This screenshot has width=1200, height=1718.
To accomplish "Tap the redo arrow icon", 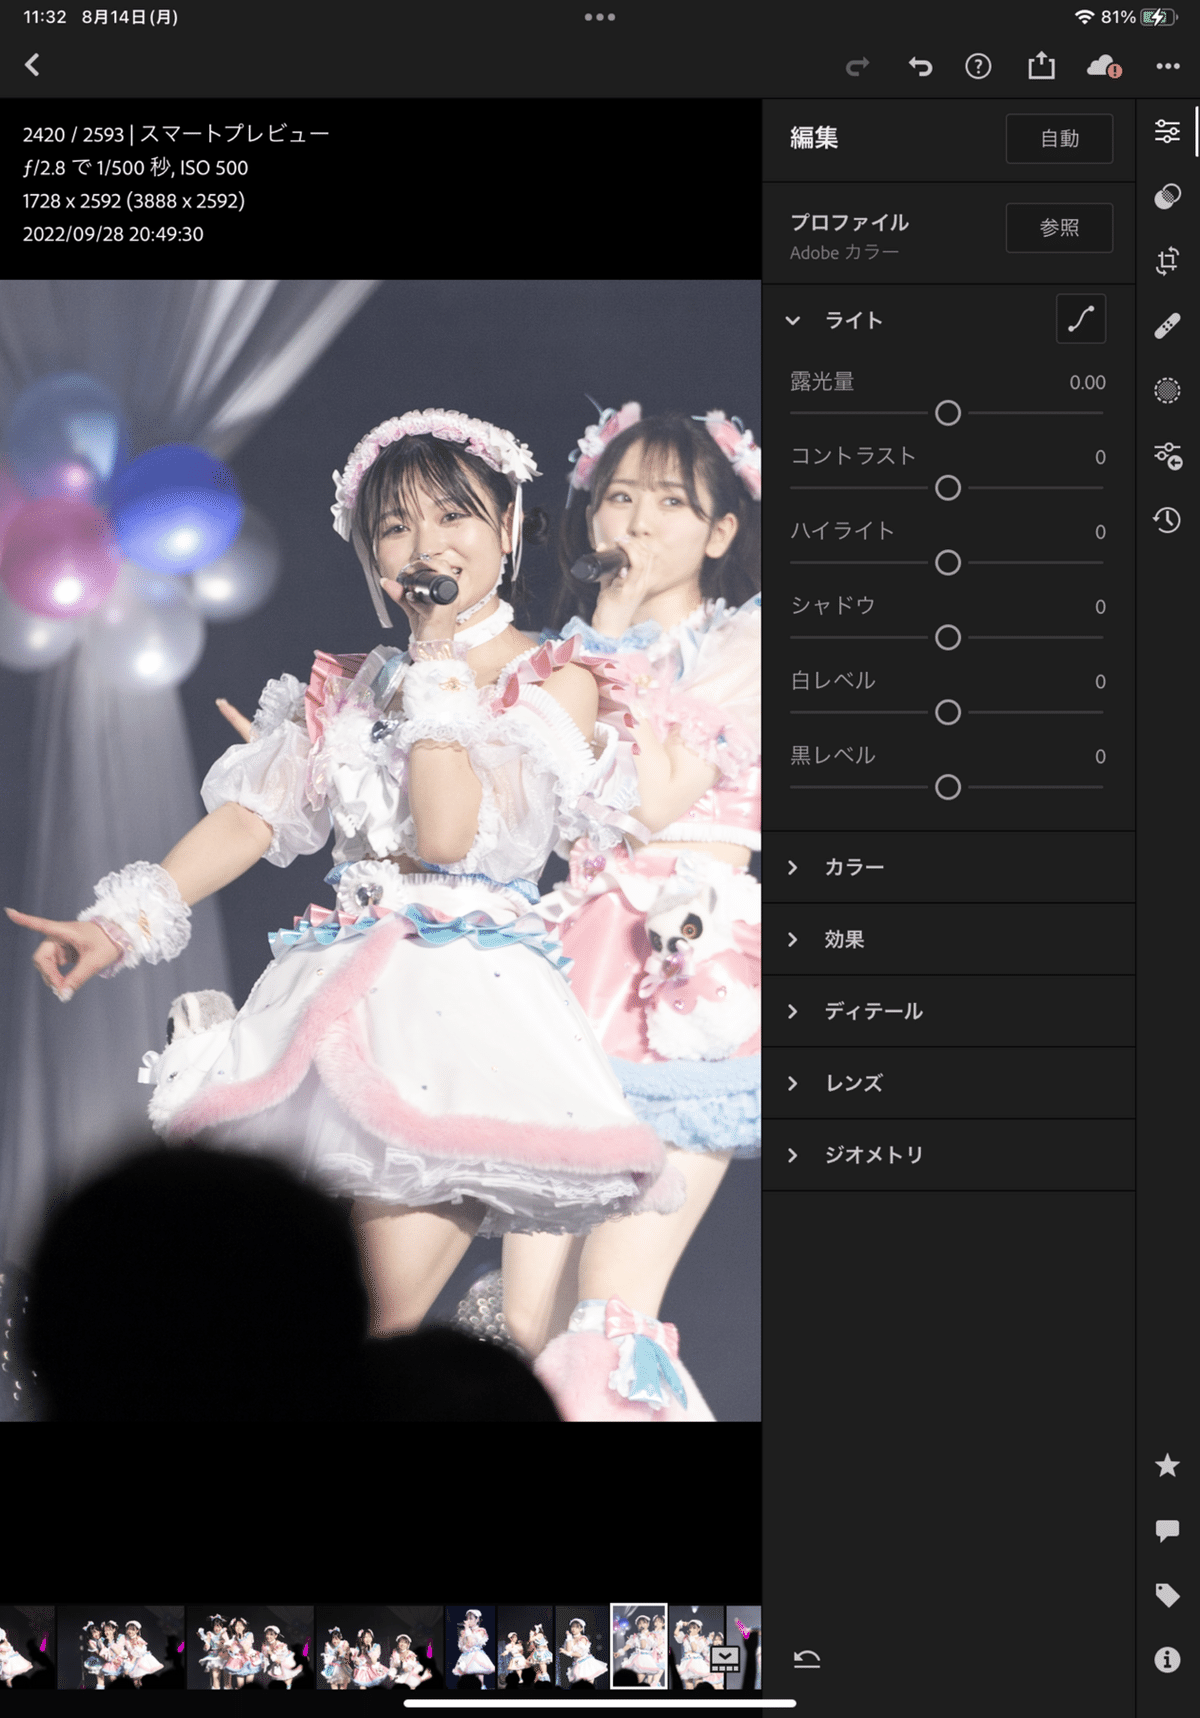I will 857,67.
